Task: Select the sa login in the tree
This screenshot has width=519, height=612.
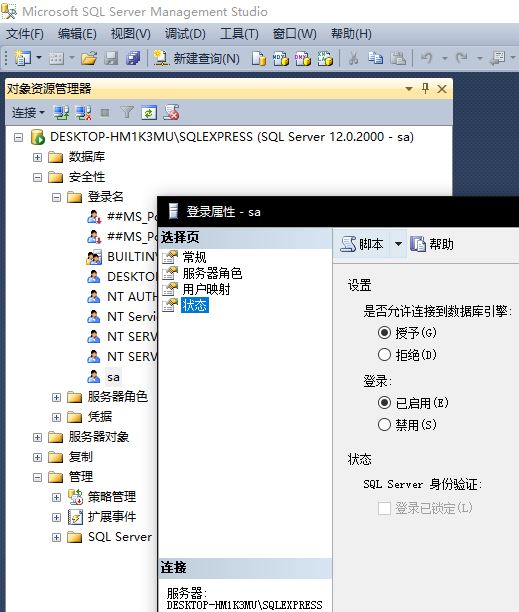Action: pos(113,377)
